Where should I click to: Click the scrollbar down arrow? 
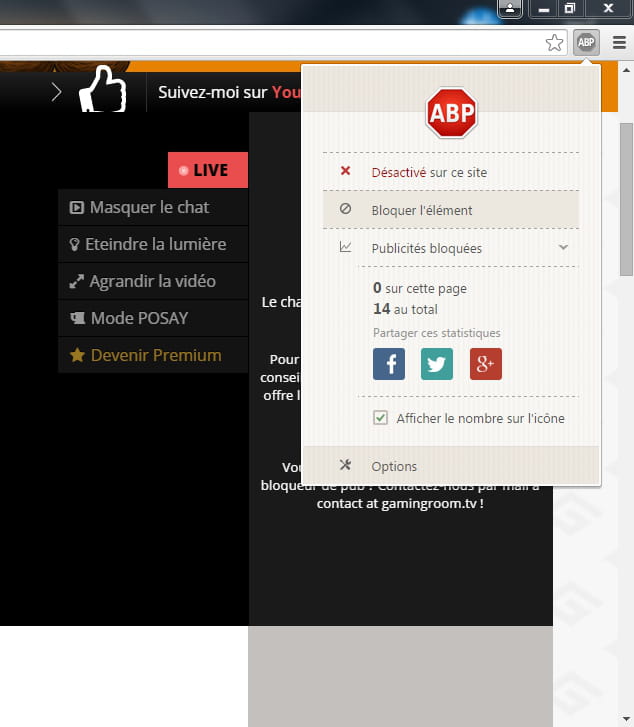tap(627, 720)
